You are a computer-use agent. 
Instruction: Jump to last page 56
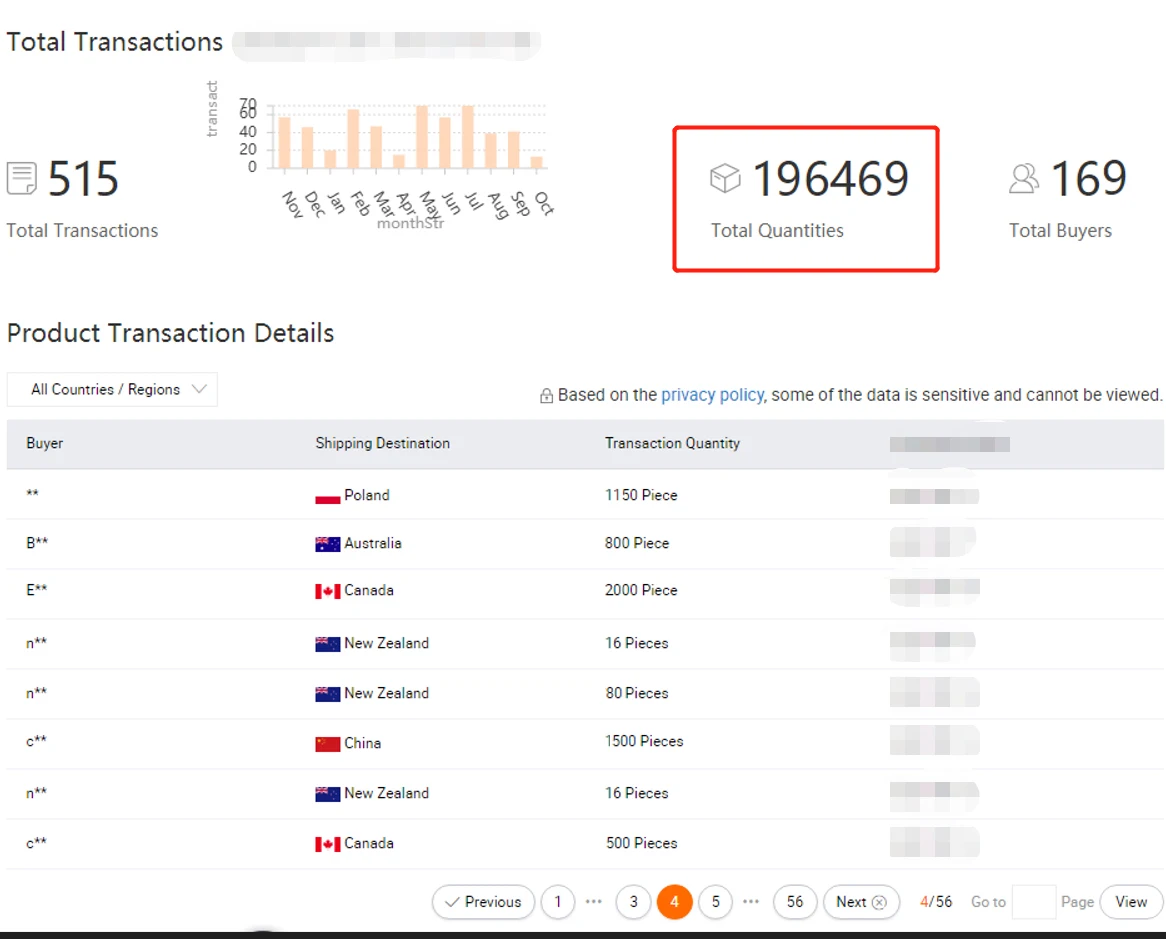click(x=795, y=902)
